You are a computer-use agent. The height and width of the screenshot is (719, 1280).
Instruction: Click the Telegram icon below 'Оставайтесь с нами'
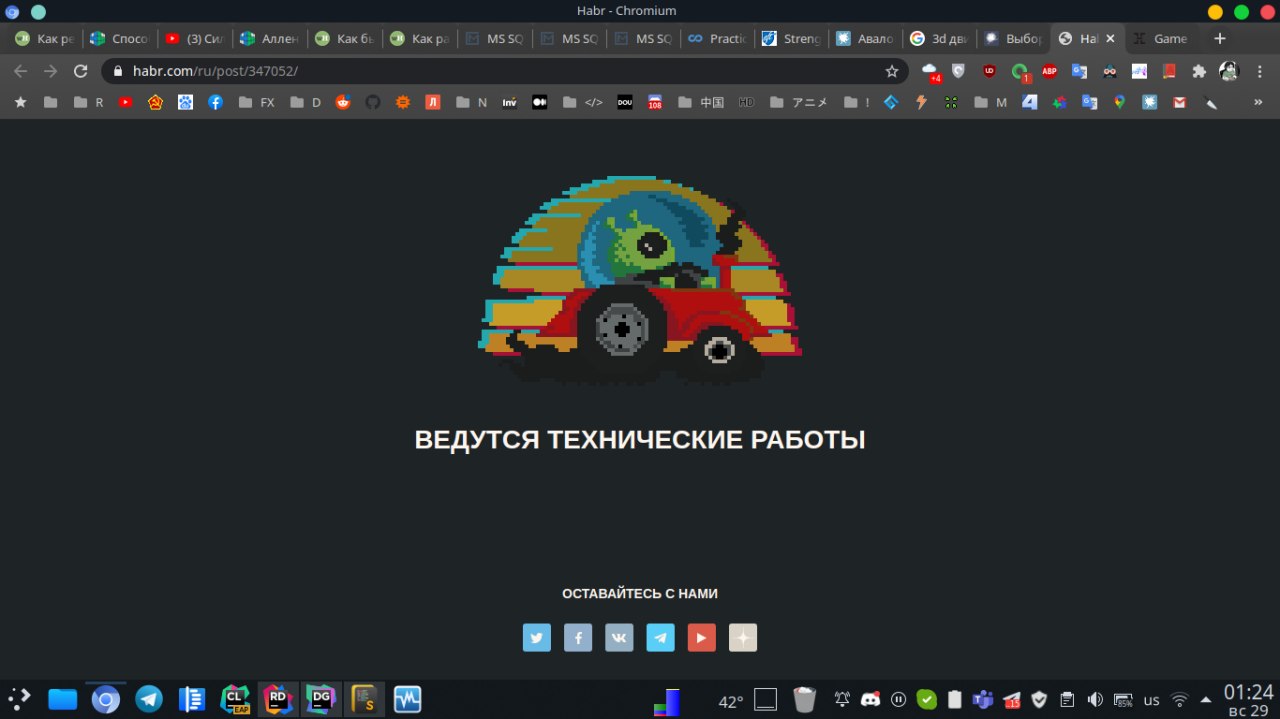660,637
